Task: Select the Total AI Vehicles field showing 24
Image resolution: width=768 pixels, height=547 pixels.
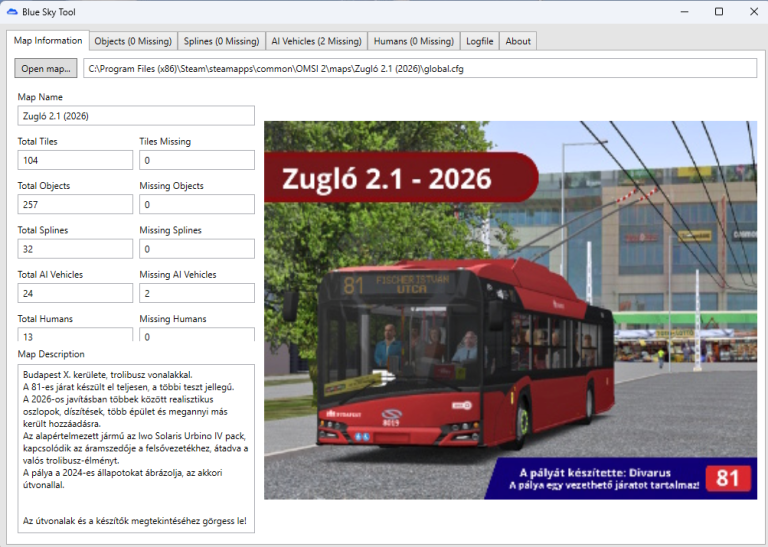Action: point(75,293)
